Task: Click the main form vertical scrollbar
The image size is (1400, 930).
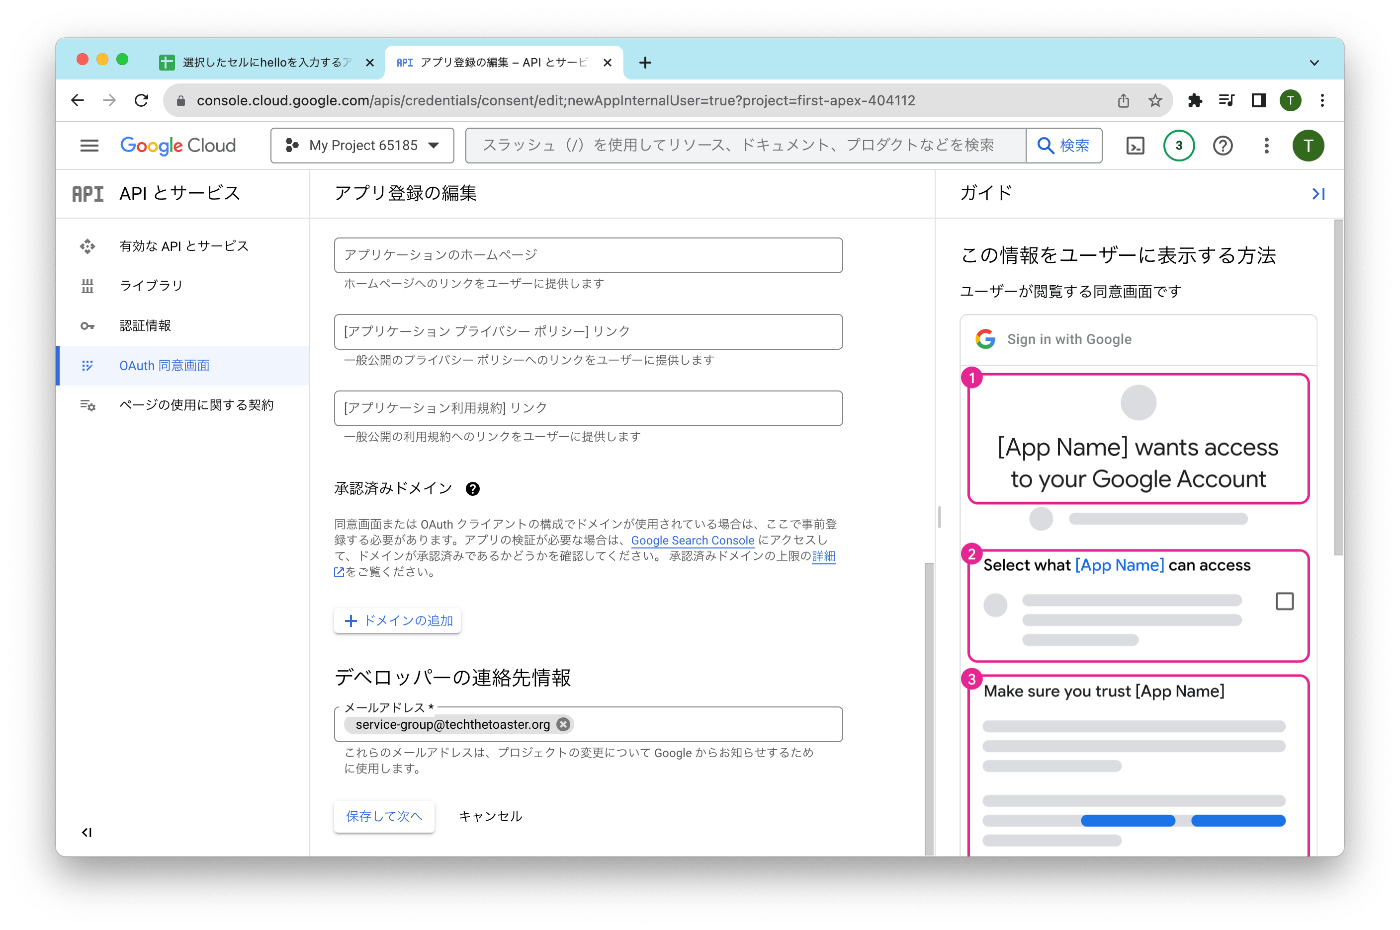Action: point(929,708)
